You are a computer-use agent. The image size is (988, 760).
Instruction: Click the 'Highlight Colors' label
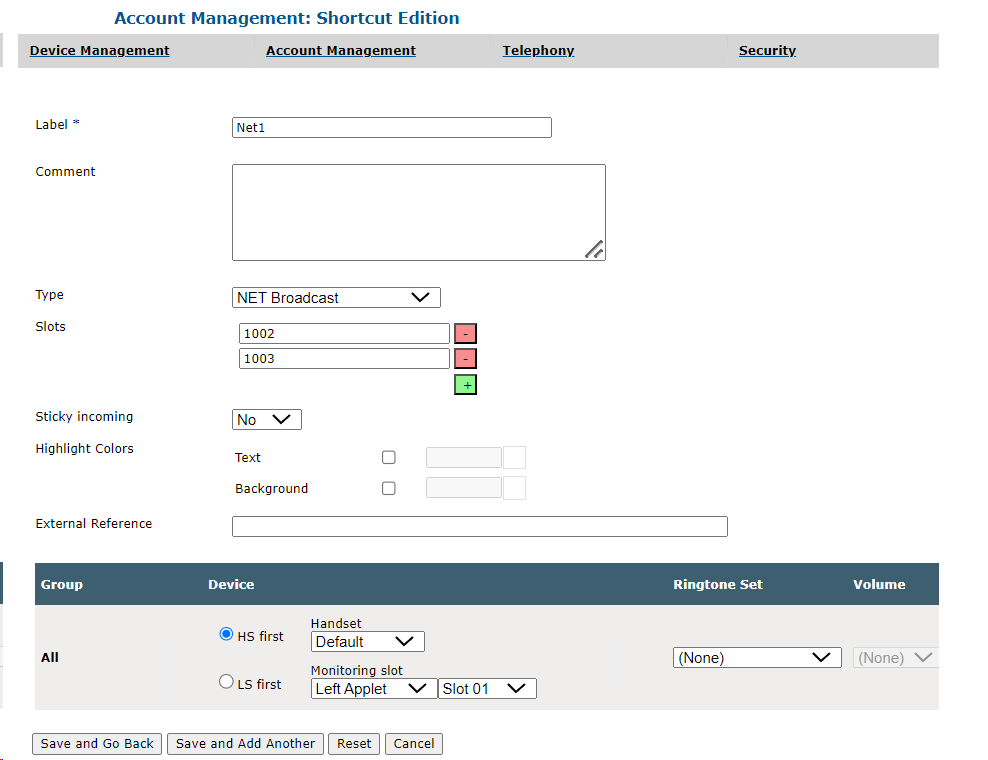[84, 449]
